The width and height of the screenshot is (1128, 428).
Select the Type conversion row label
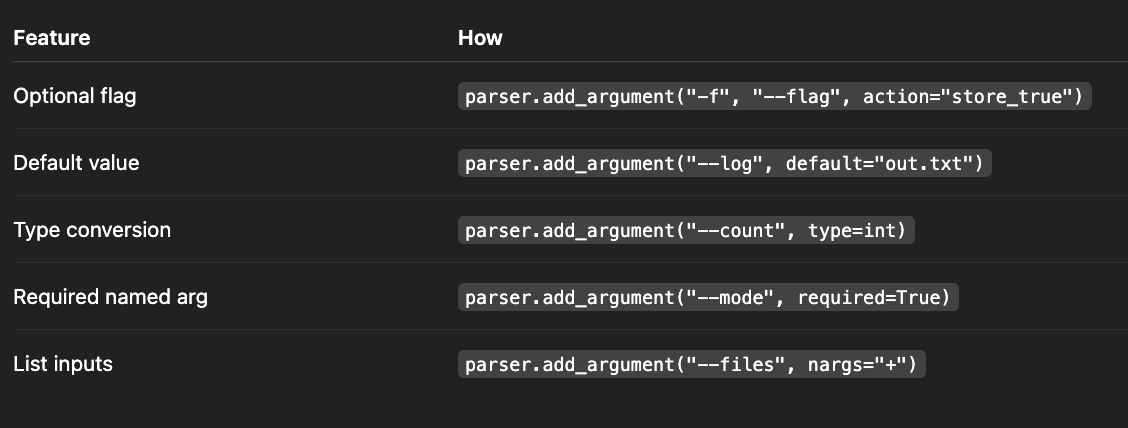[x=92, y=230]
